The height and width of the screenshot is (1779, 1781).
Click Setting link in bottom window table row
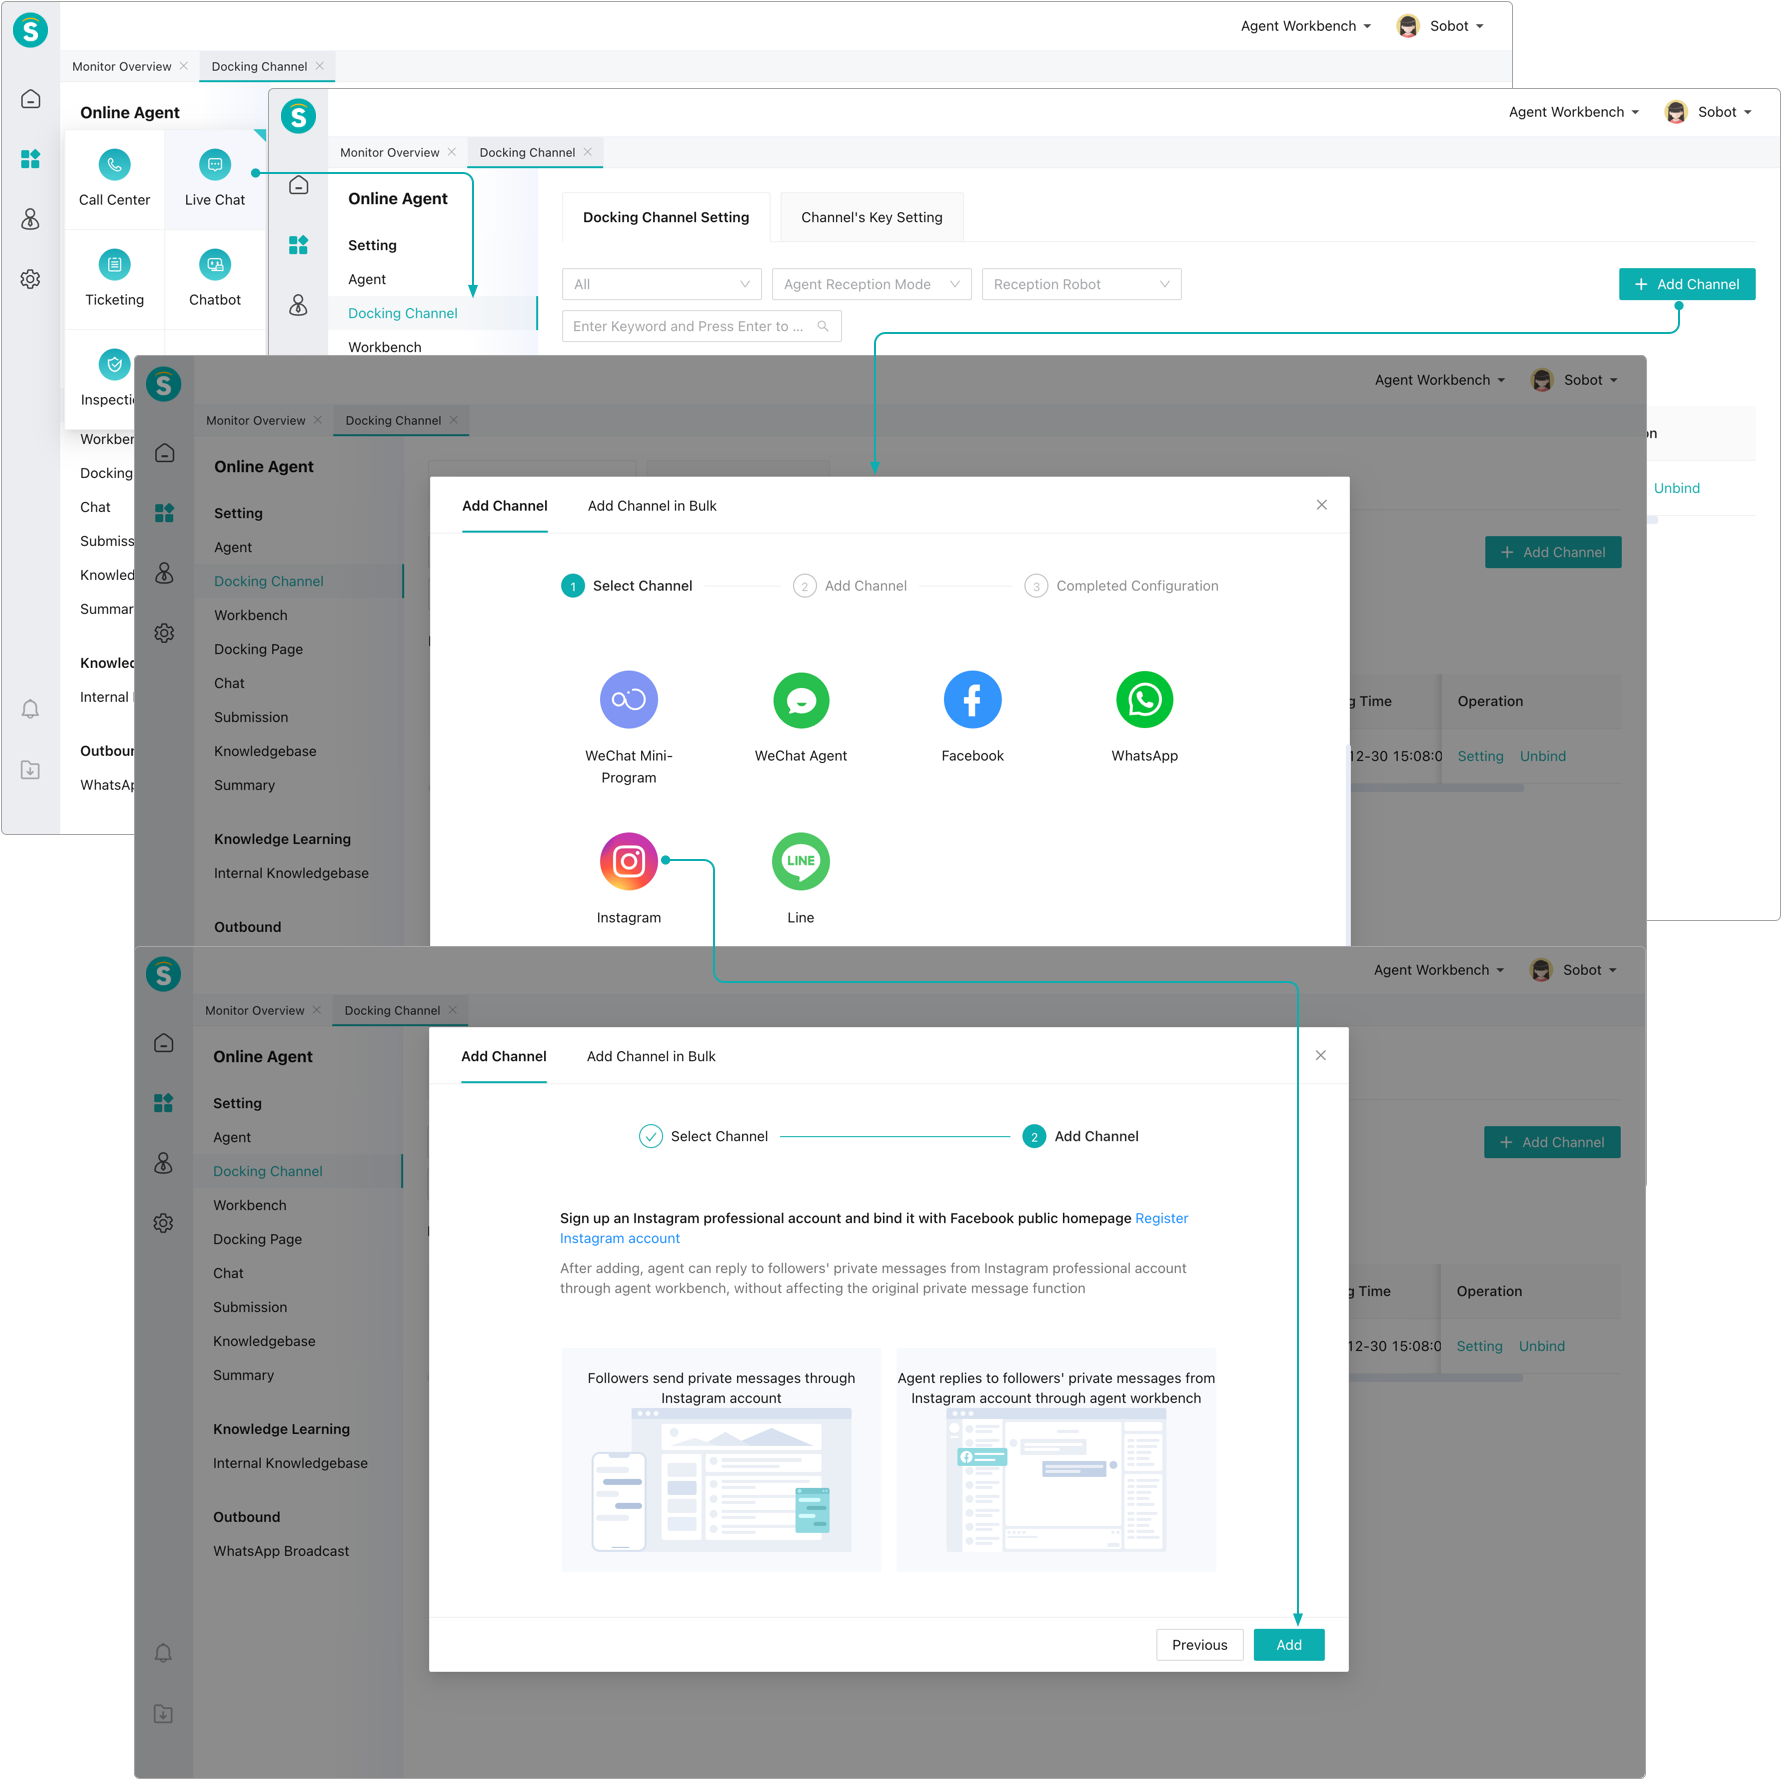pos(1479,1346)
